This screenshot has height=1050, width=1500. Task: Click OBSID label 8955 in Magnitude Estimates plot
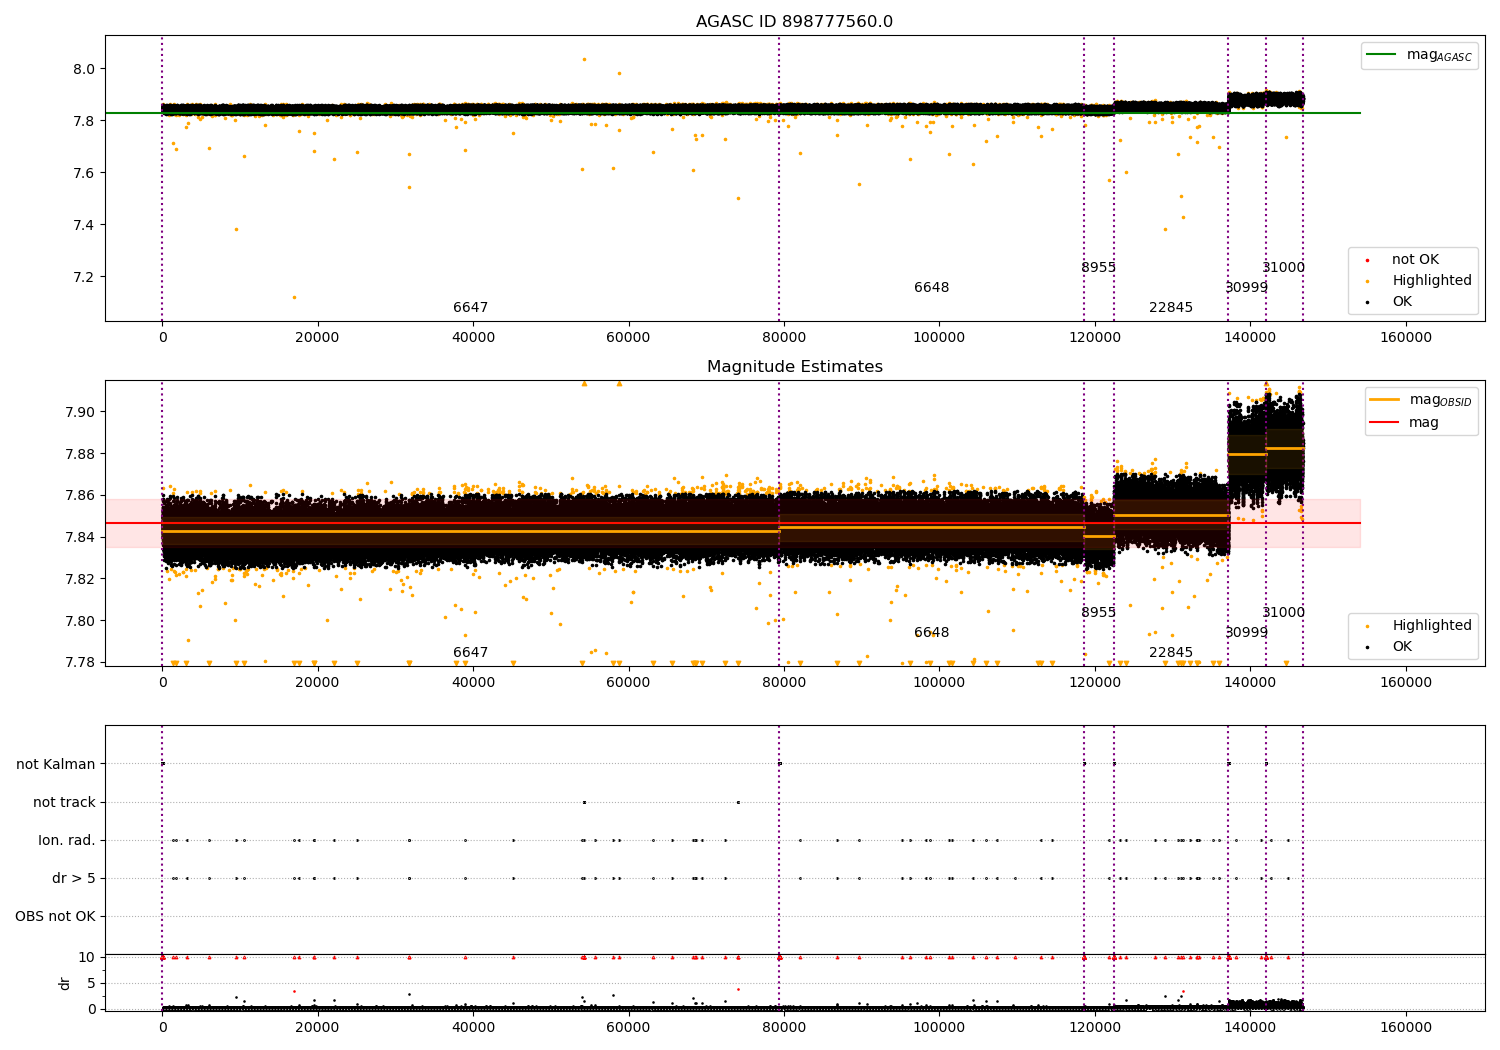(1098, 613)
